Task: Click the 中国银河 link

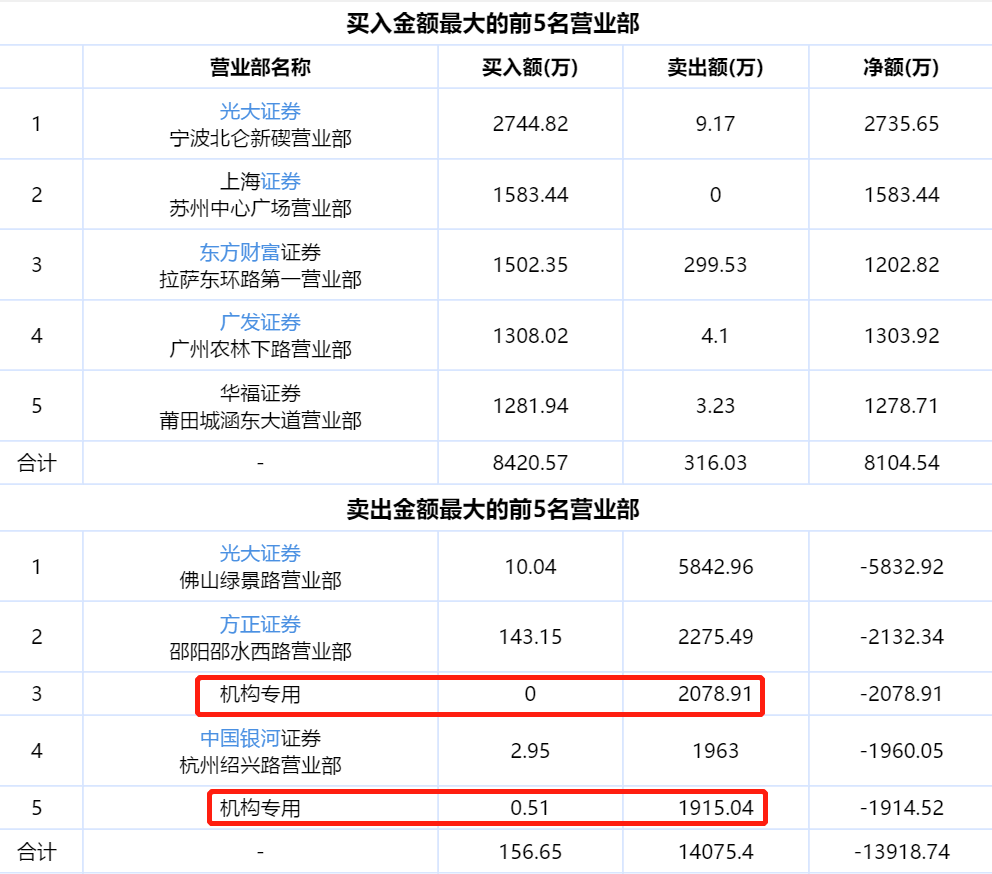Action: 239,738
